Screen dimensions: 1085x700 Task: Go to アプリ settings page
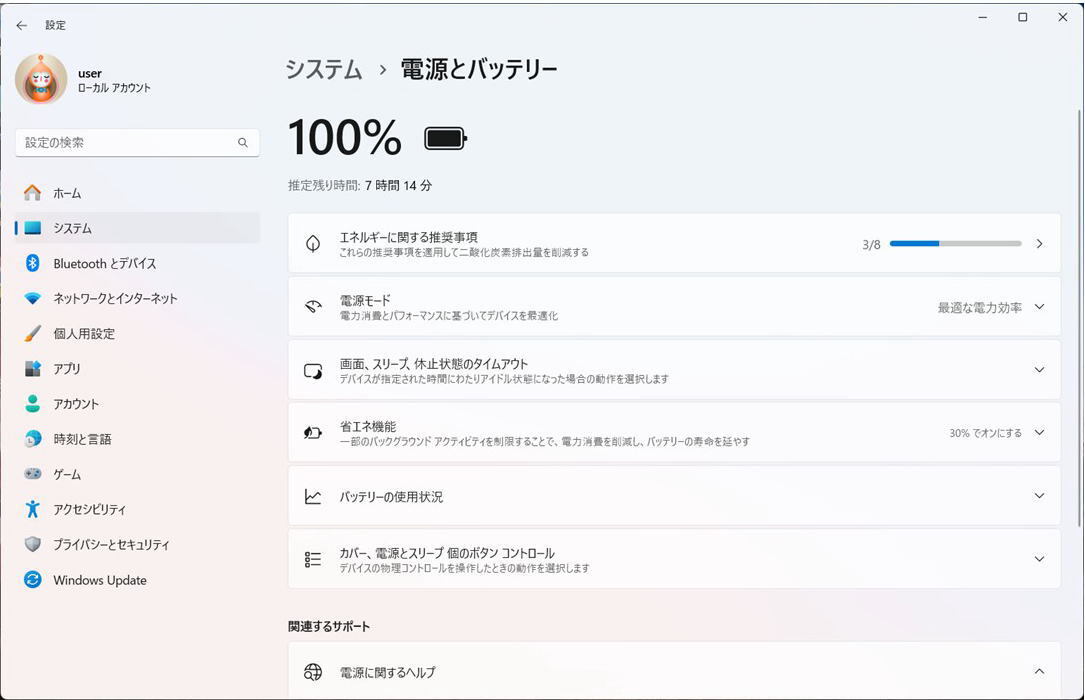(x=67, y=368)
